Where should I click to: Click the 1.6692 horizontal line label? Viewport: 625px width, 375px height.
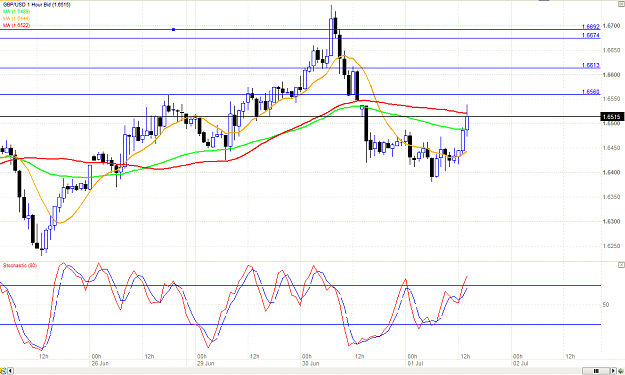[591, 27]
